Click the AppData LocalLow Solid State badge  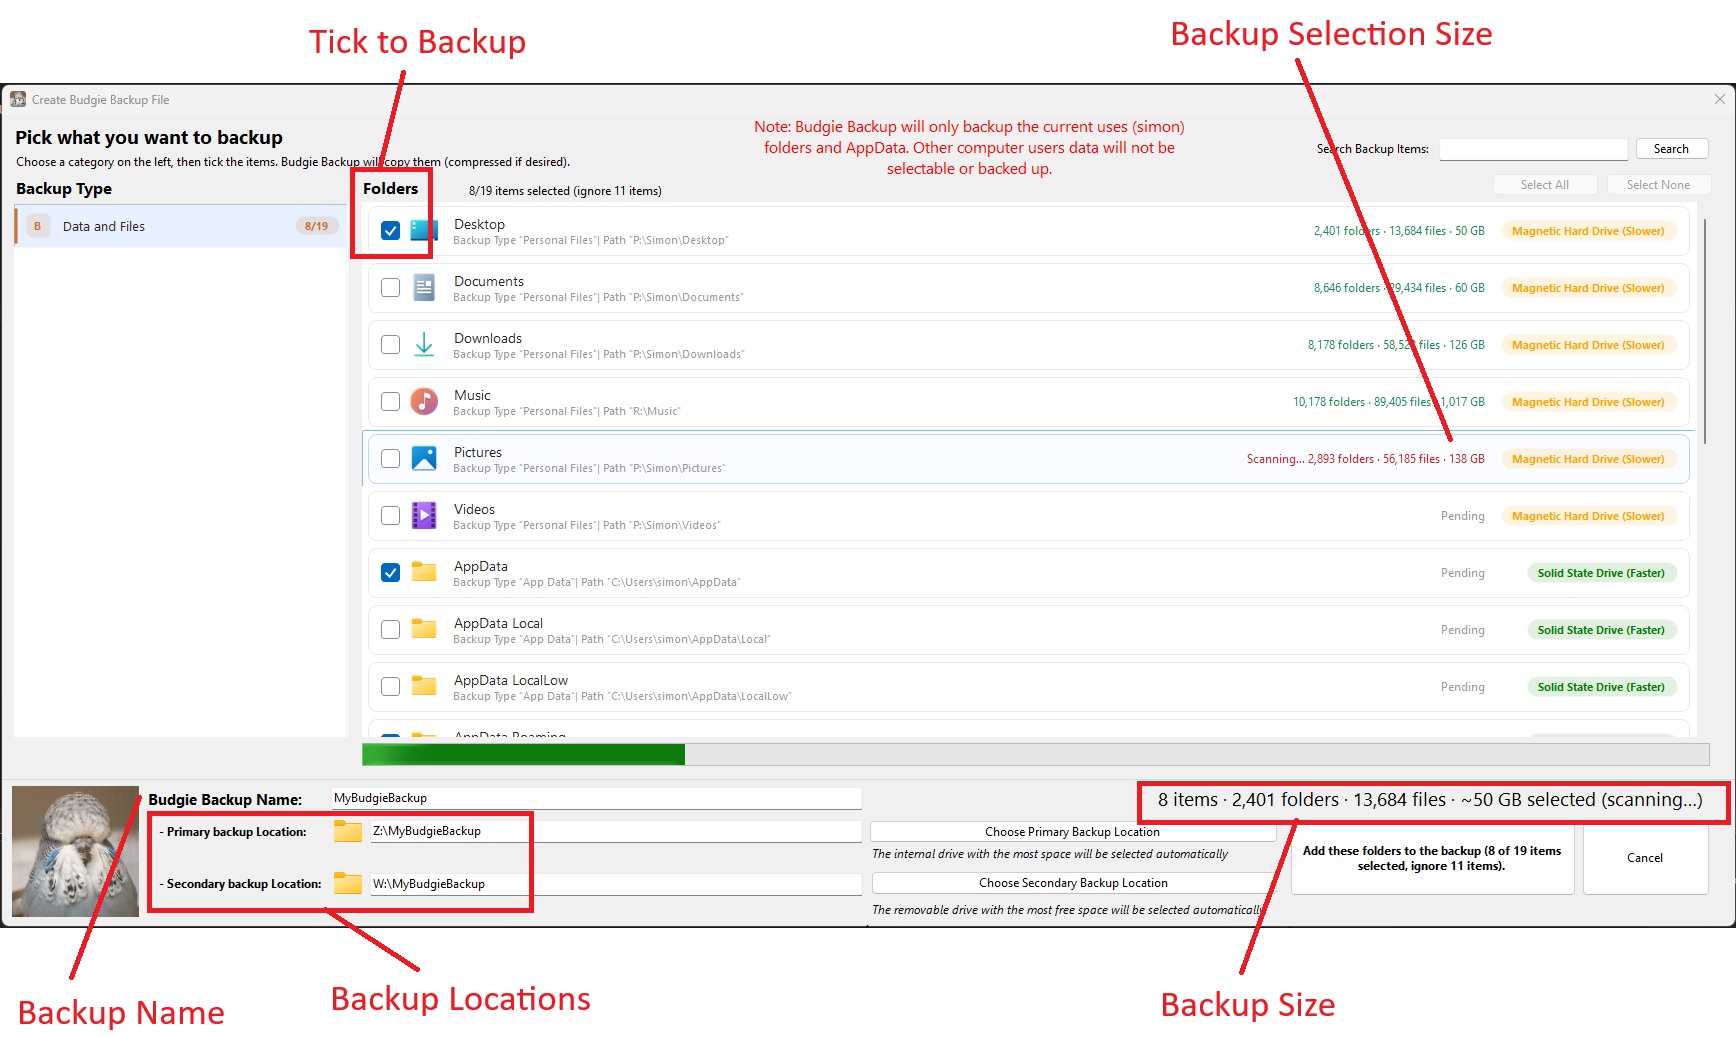[x=1601, y=687]
